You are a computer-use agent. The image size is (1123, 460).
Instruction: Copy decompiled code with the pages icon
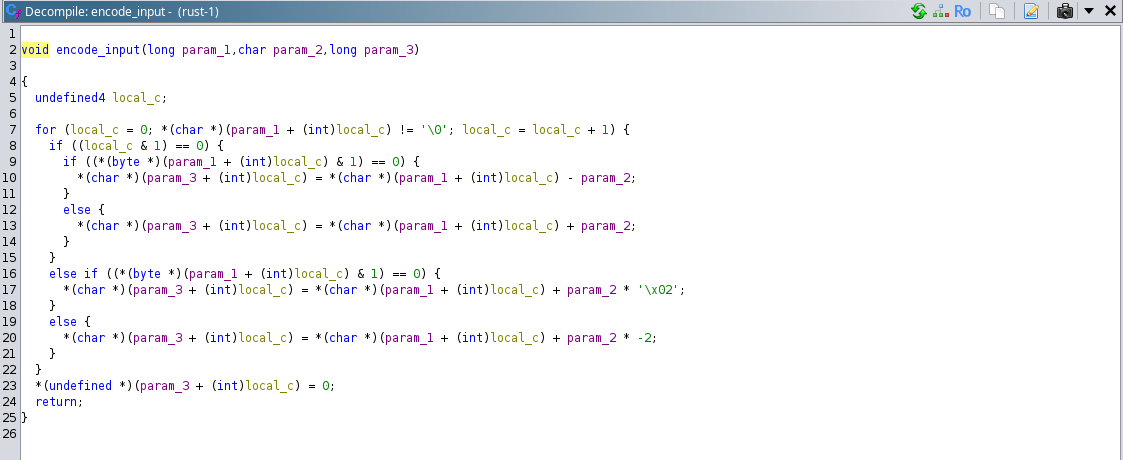(x=997, y=11)
